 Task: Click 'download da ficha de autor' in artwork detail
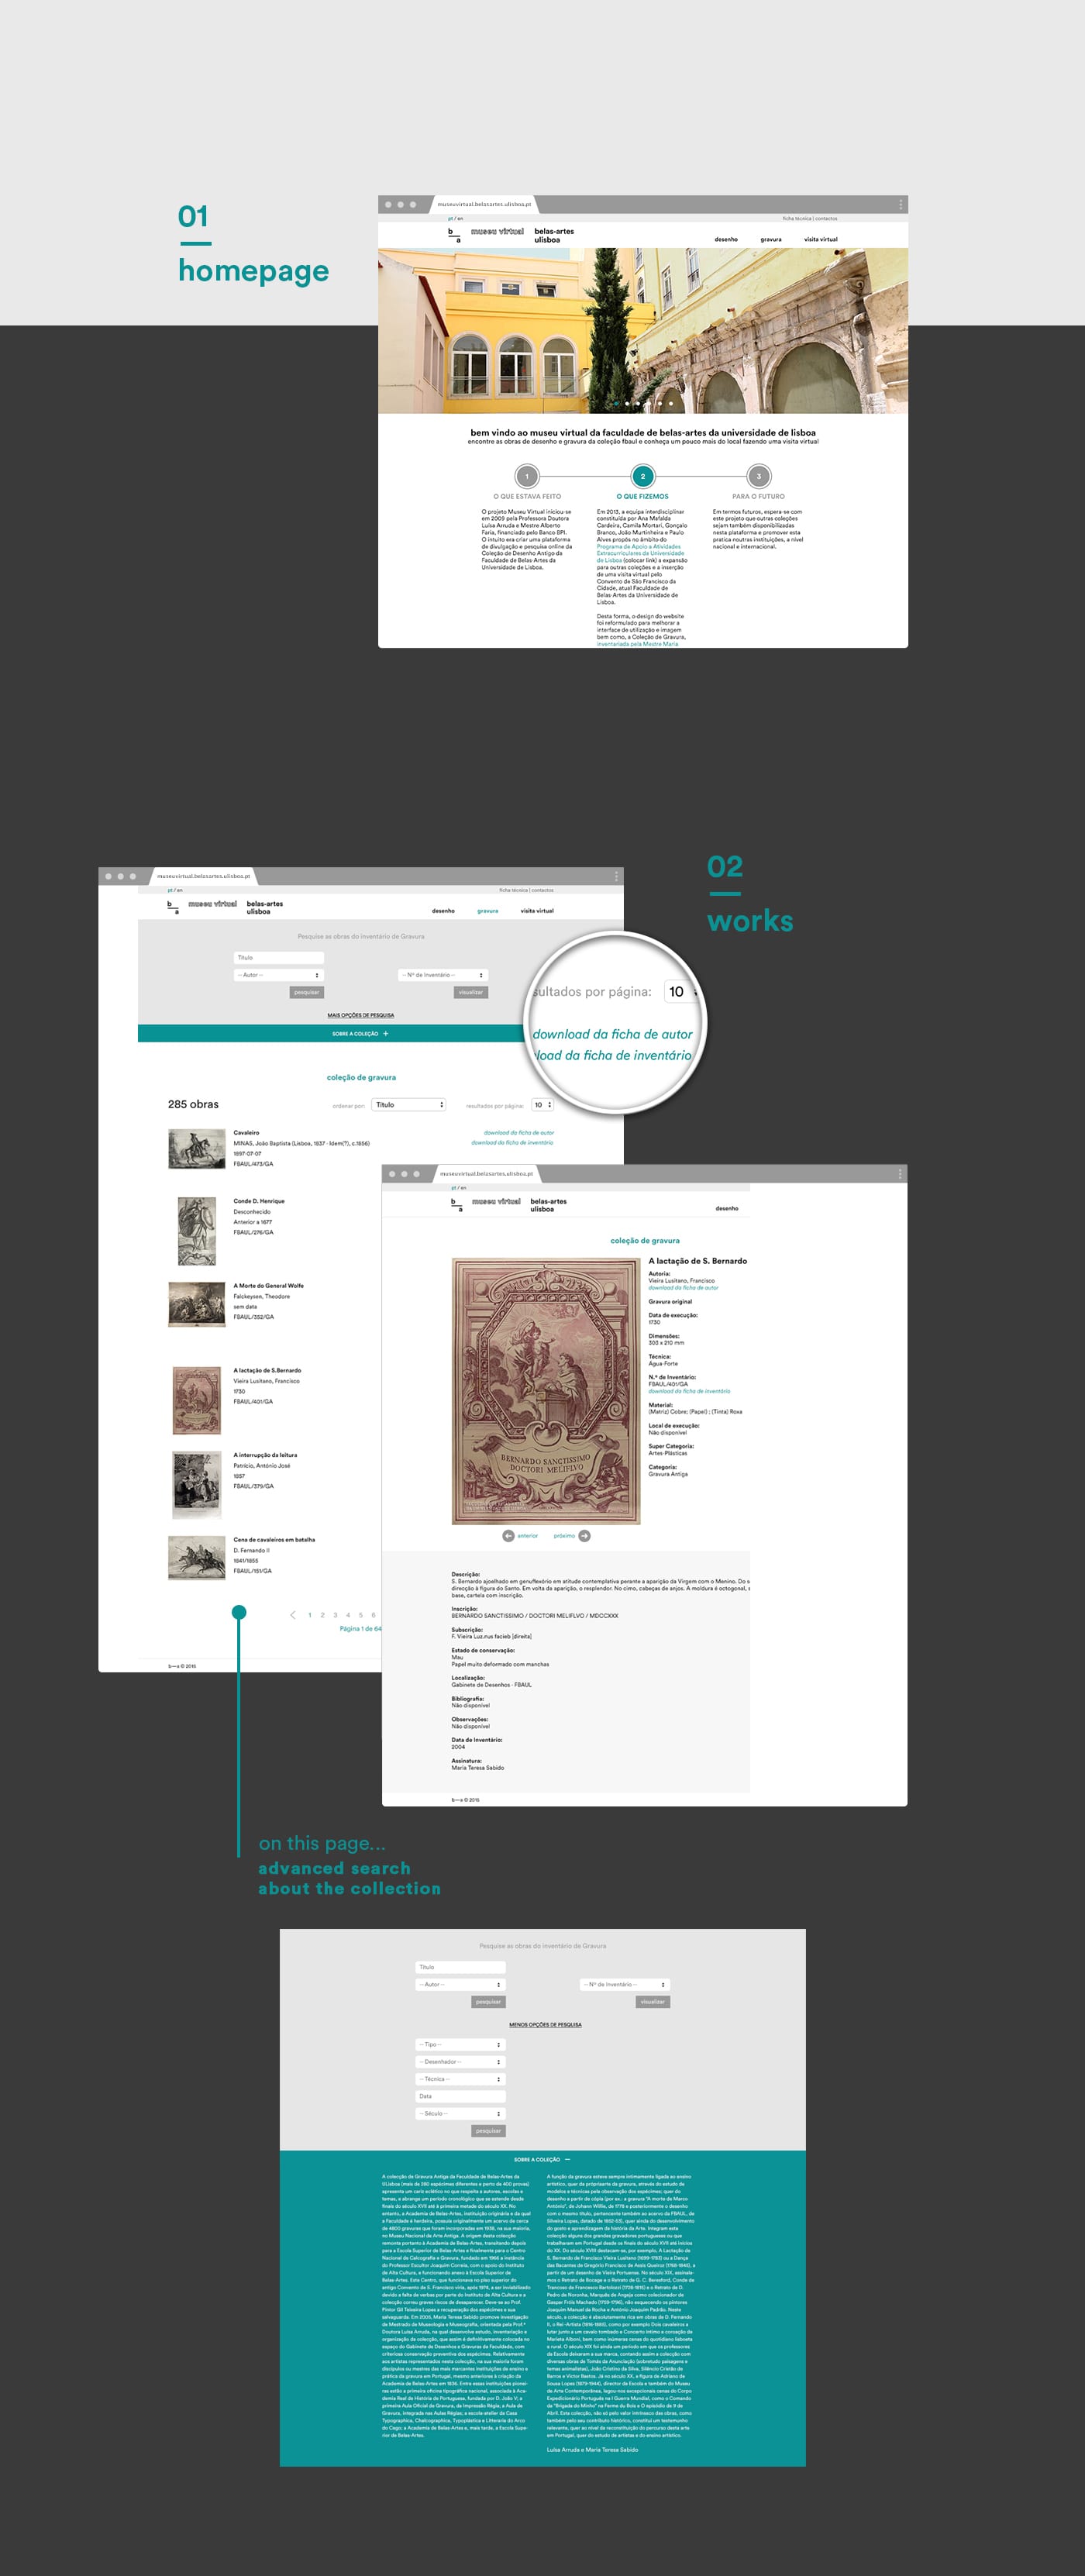point(683,1288)
